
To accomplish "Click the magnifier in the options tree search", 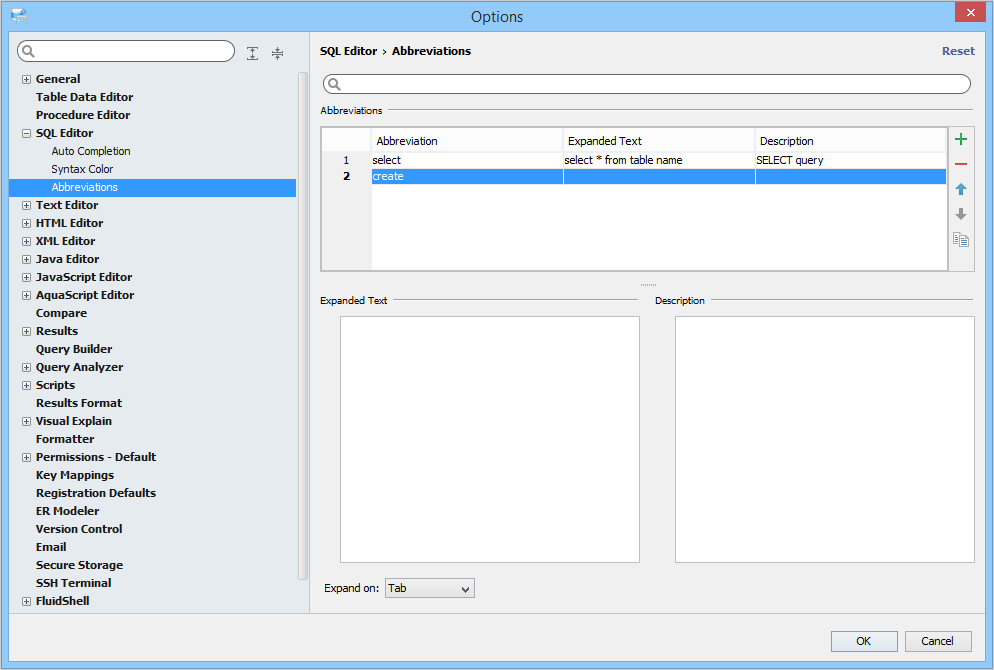I will pyautogui.click(x=29, y=51).
